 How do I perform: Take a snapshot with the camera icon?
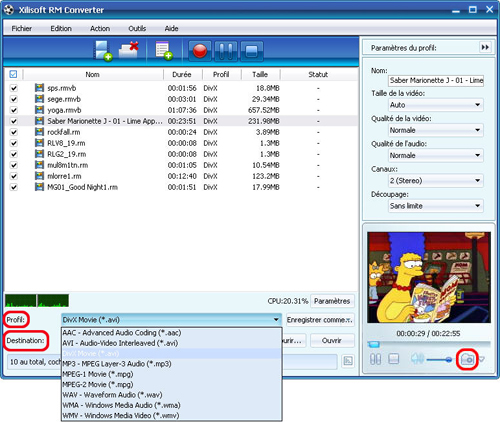pyautogui.click(x=467, y=359)
